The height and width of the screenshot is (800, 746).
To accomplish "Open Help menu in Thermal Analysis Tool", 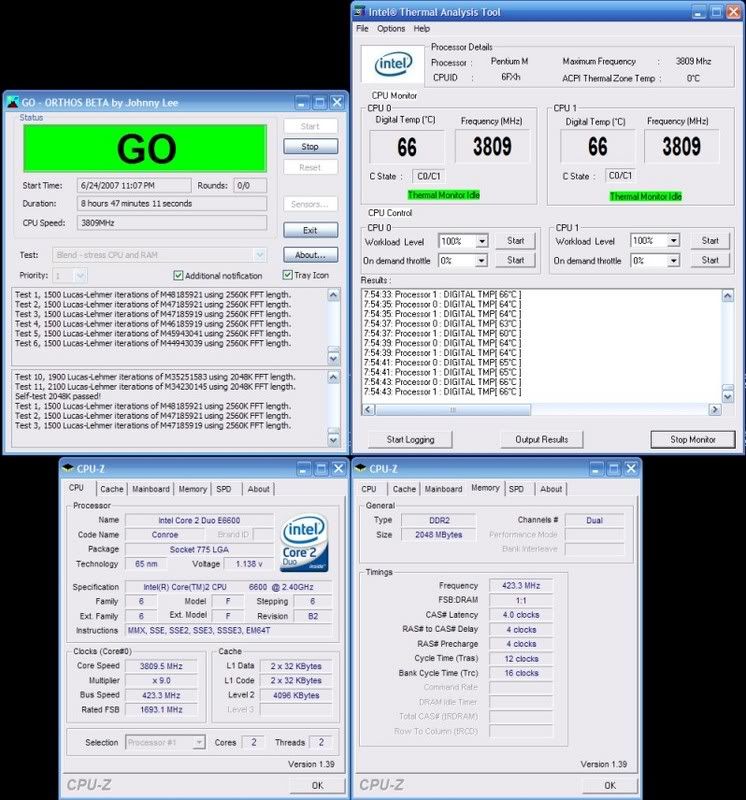I will pyautogui.click(x=421, y=29).
